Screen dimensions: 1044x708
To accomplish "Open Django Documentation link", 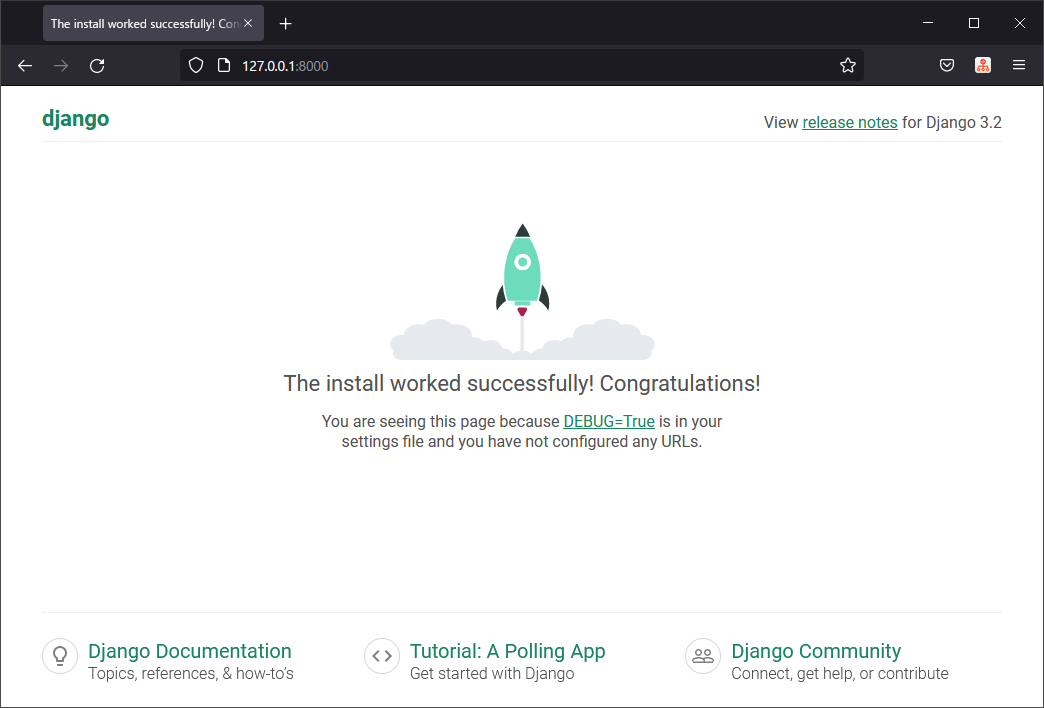I will [x=190, y=651].
